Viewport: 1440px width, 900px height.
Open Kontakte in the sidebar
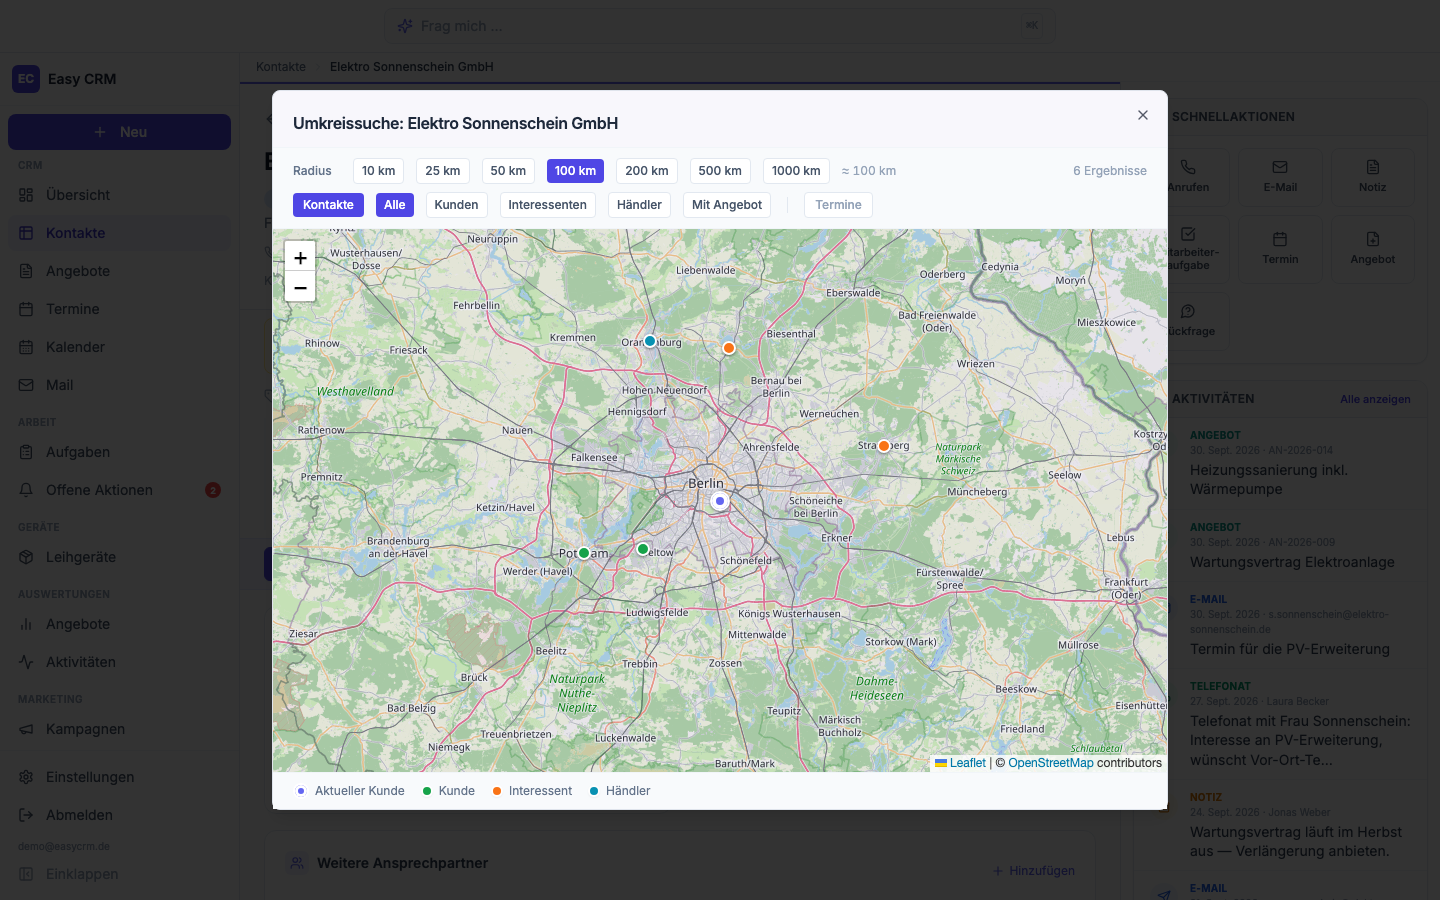(119, 233)
